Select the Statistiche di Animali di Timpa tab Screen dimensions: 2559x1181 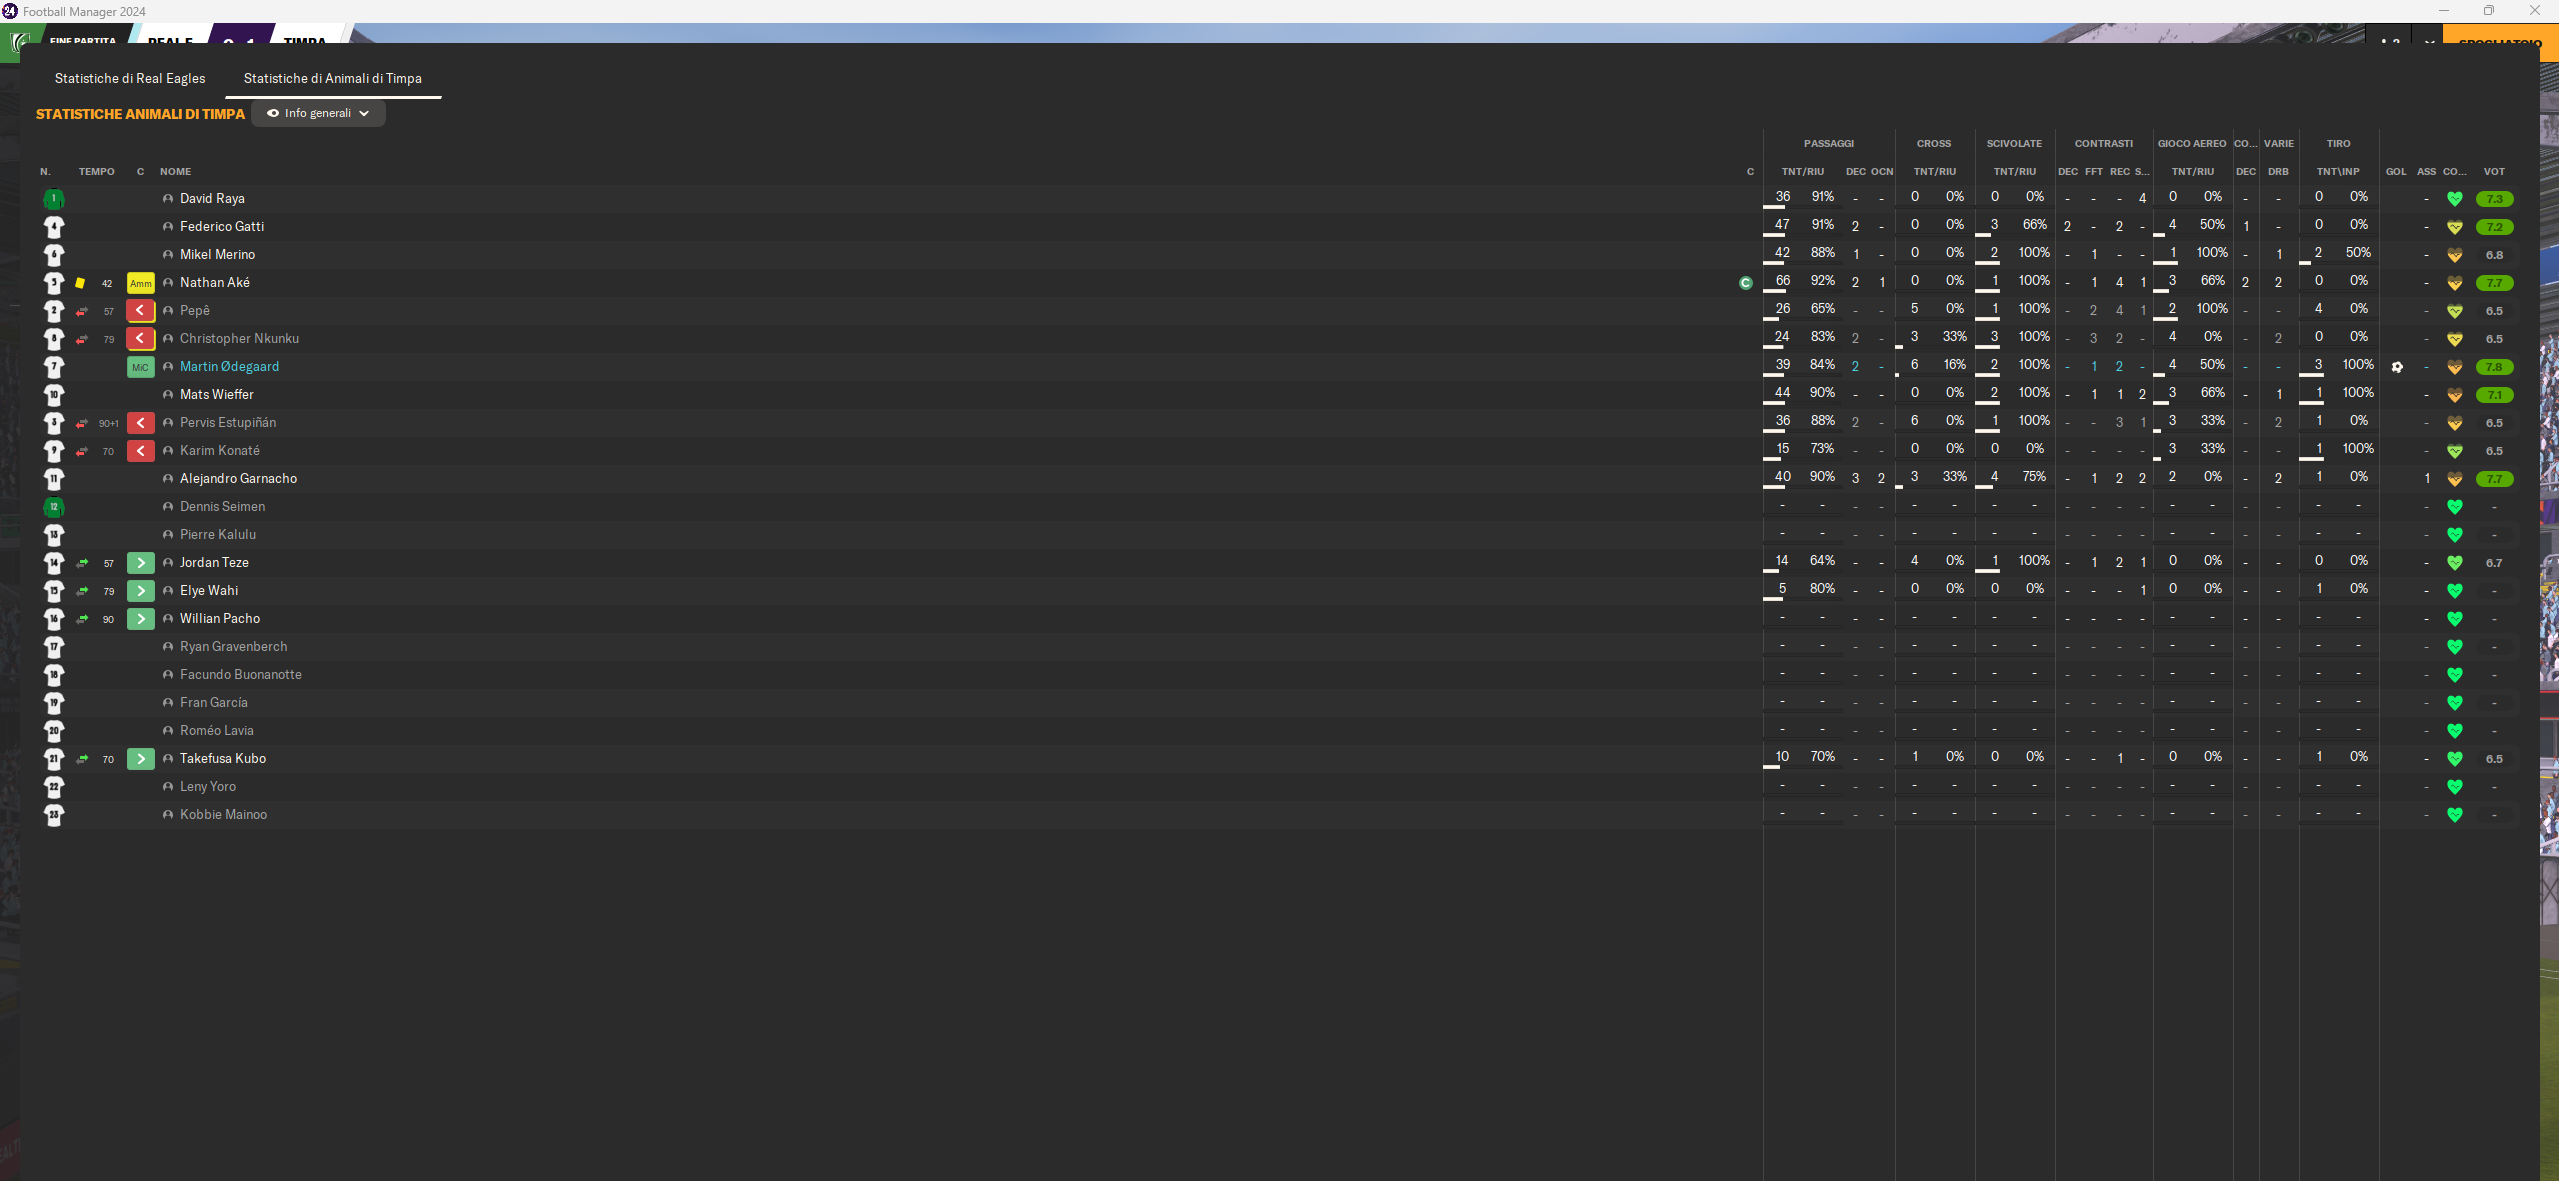point(332,78)
